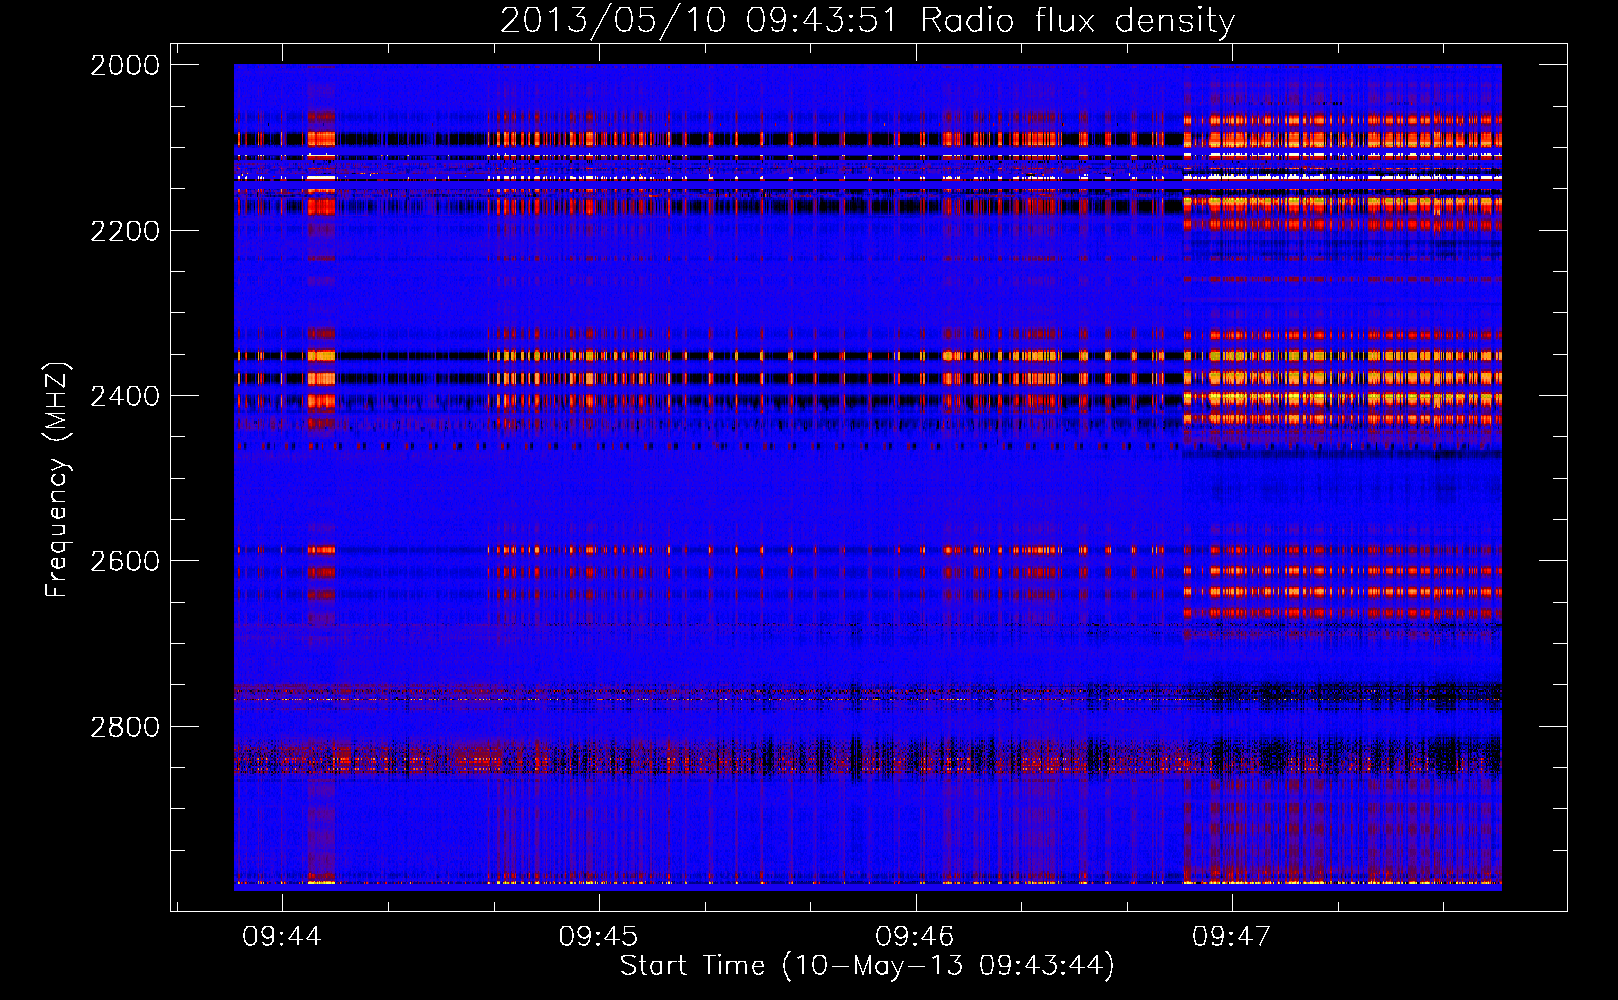Click the 09:44 time axis label
The height and width of the screenshot is (1000, 1618).
click(282, 936)
